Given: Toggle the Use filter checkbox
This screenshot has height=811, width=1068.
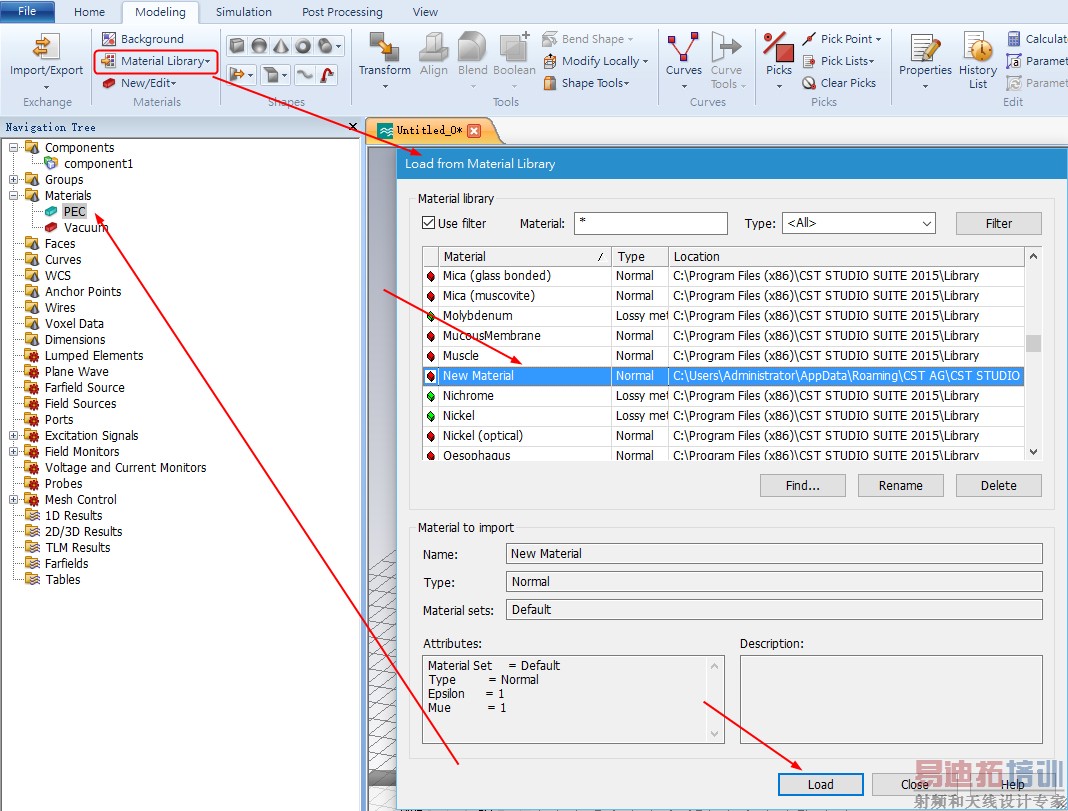Looking at the screenshot, I should (x=428, y=223).
